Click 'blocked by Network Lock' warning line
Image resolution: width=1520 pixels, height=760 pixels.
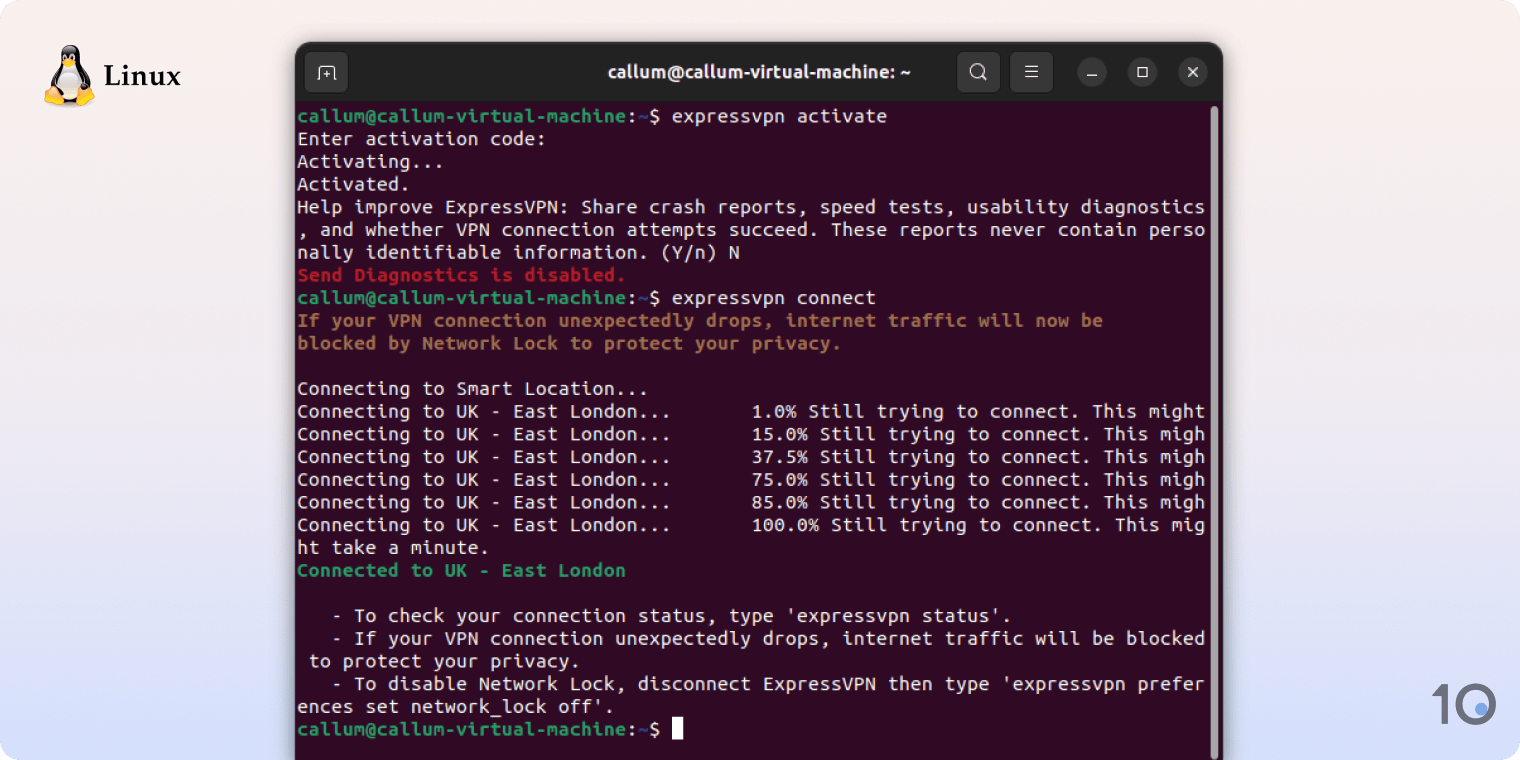coord(569,343)
